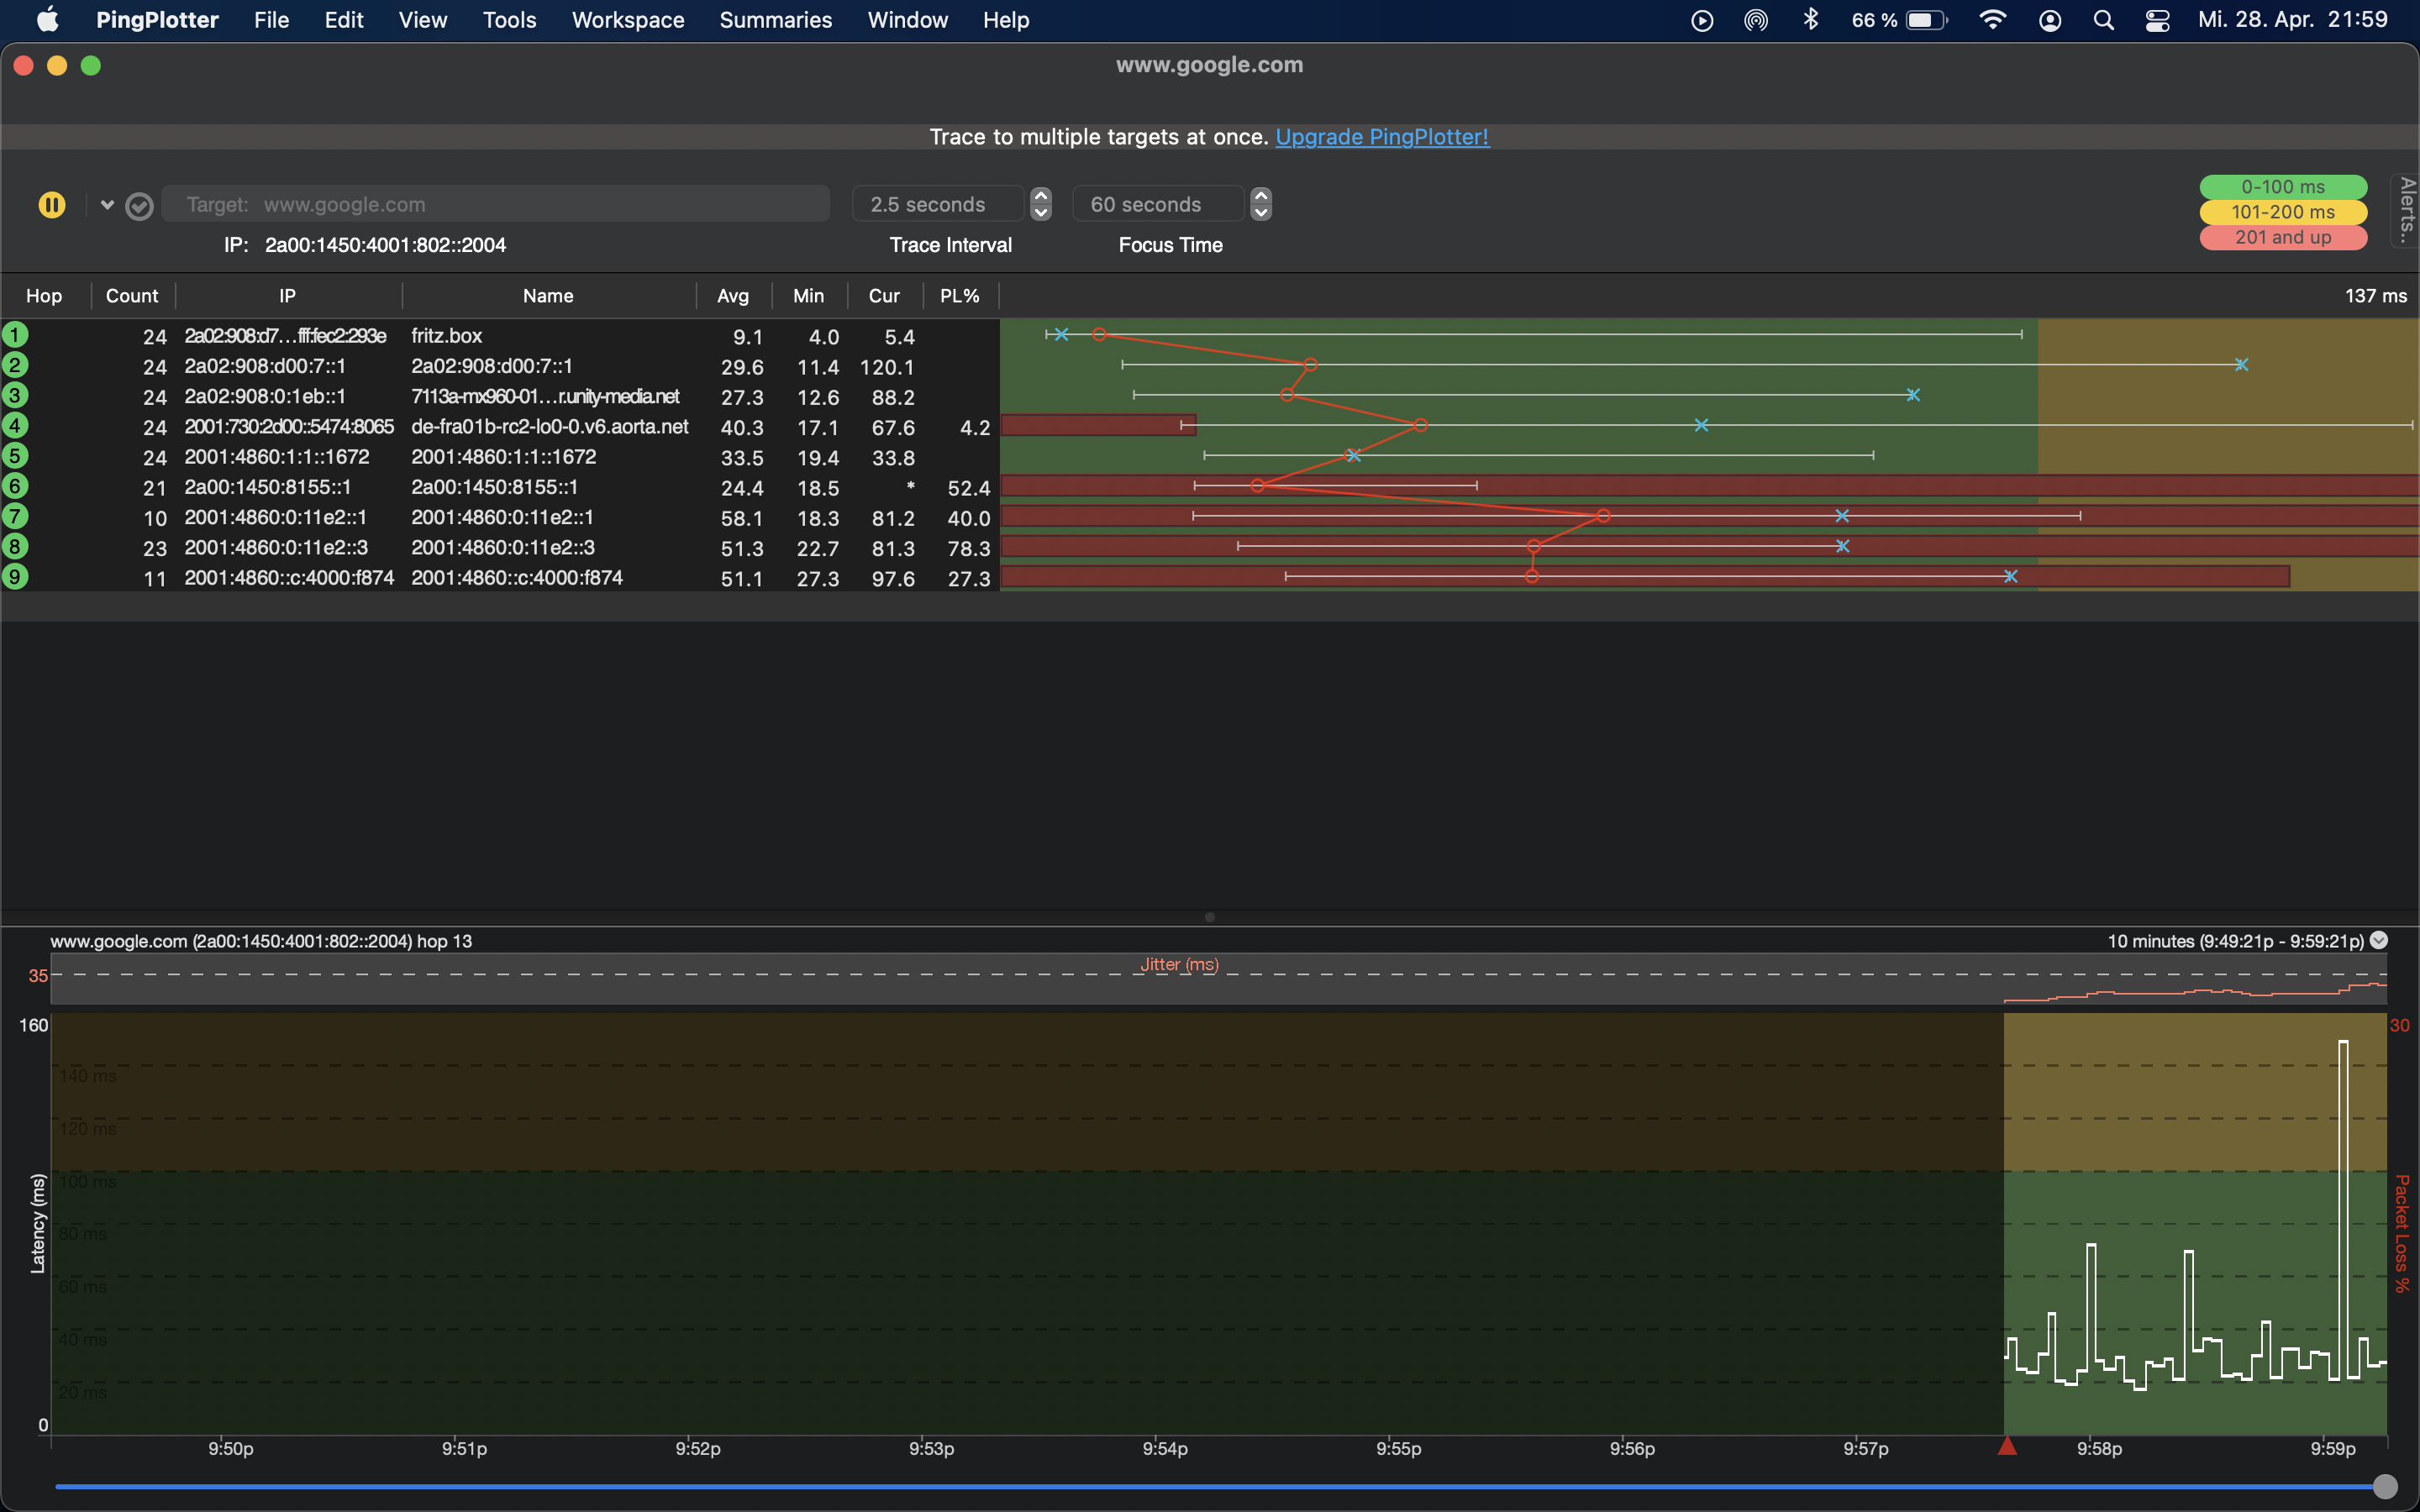Select hop 6 green circle icon

pyautogui.click(x=15, y=487)
